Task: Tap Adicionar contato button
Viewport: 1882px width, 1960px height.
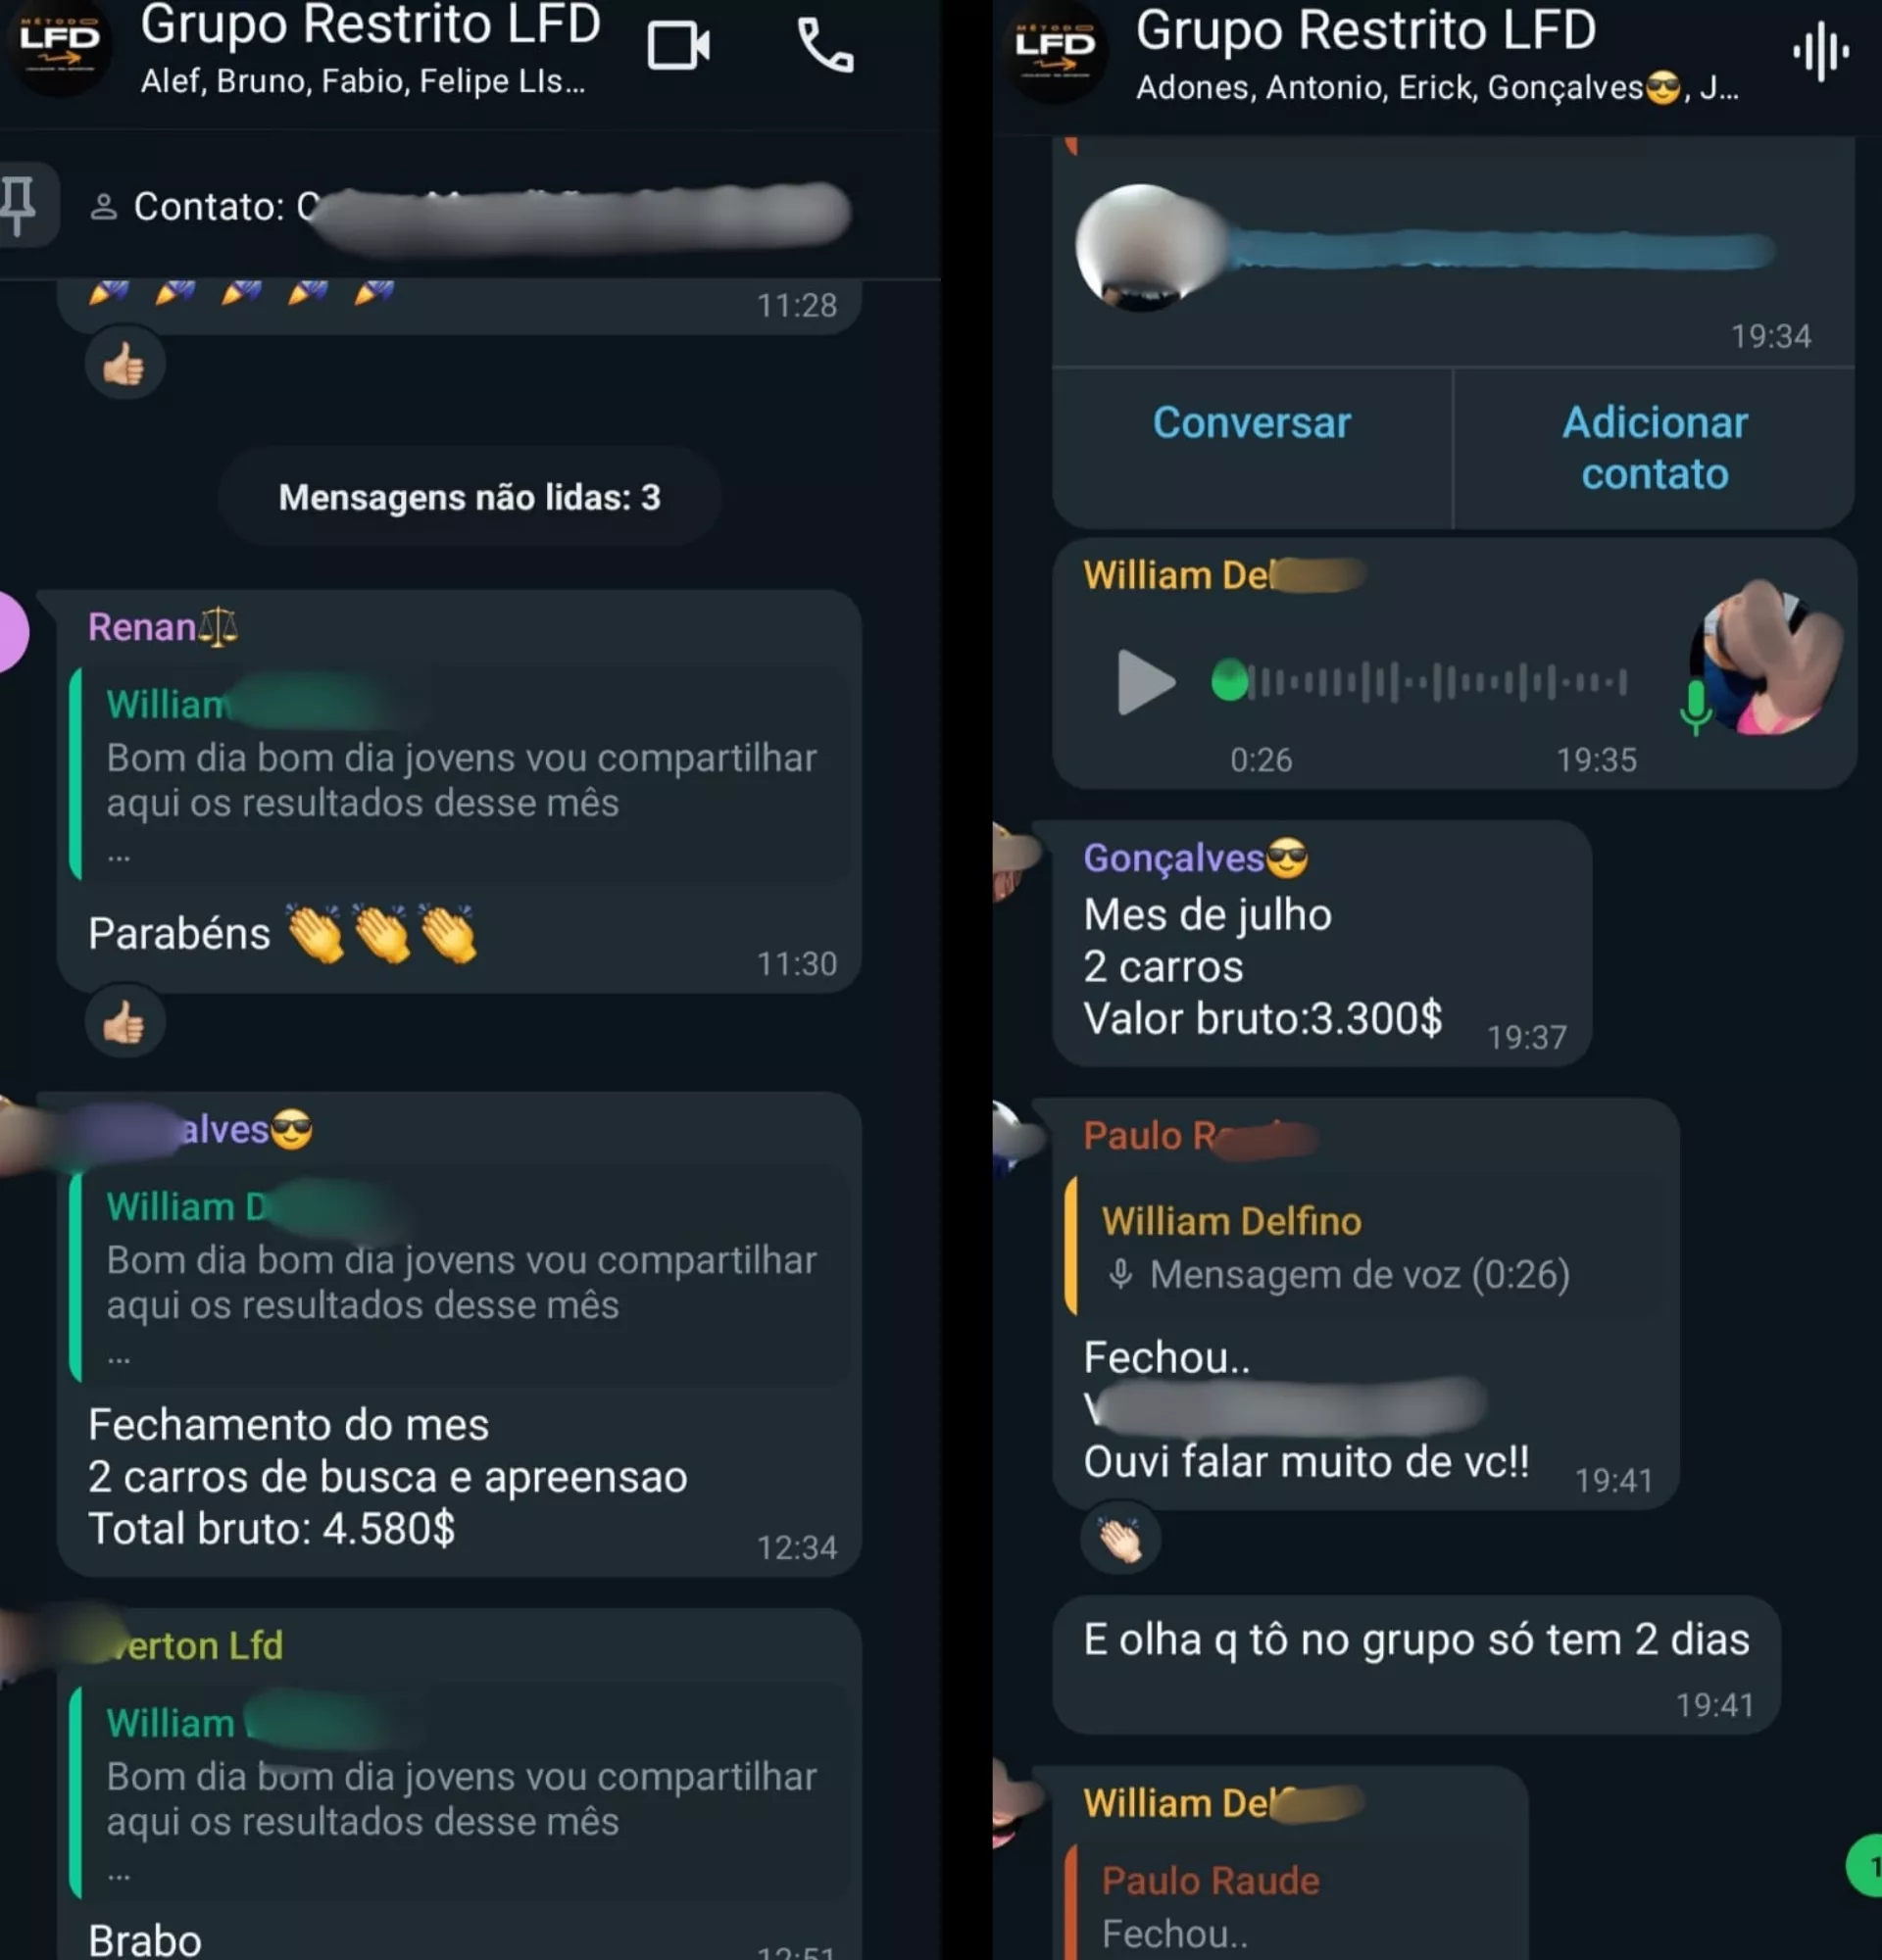Action: (1654, 447)
